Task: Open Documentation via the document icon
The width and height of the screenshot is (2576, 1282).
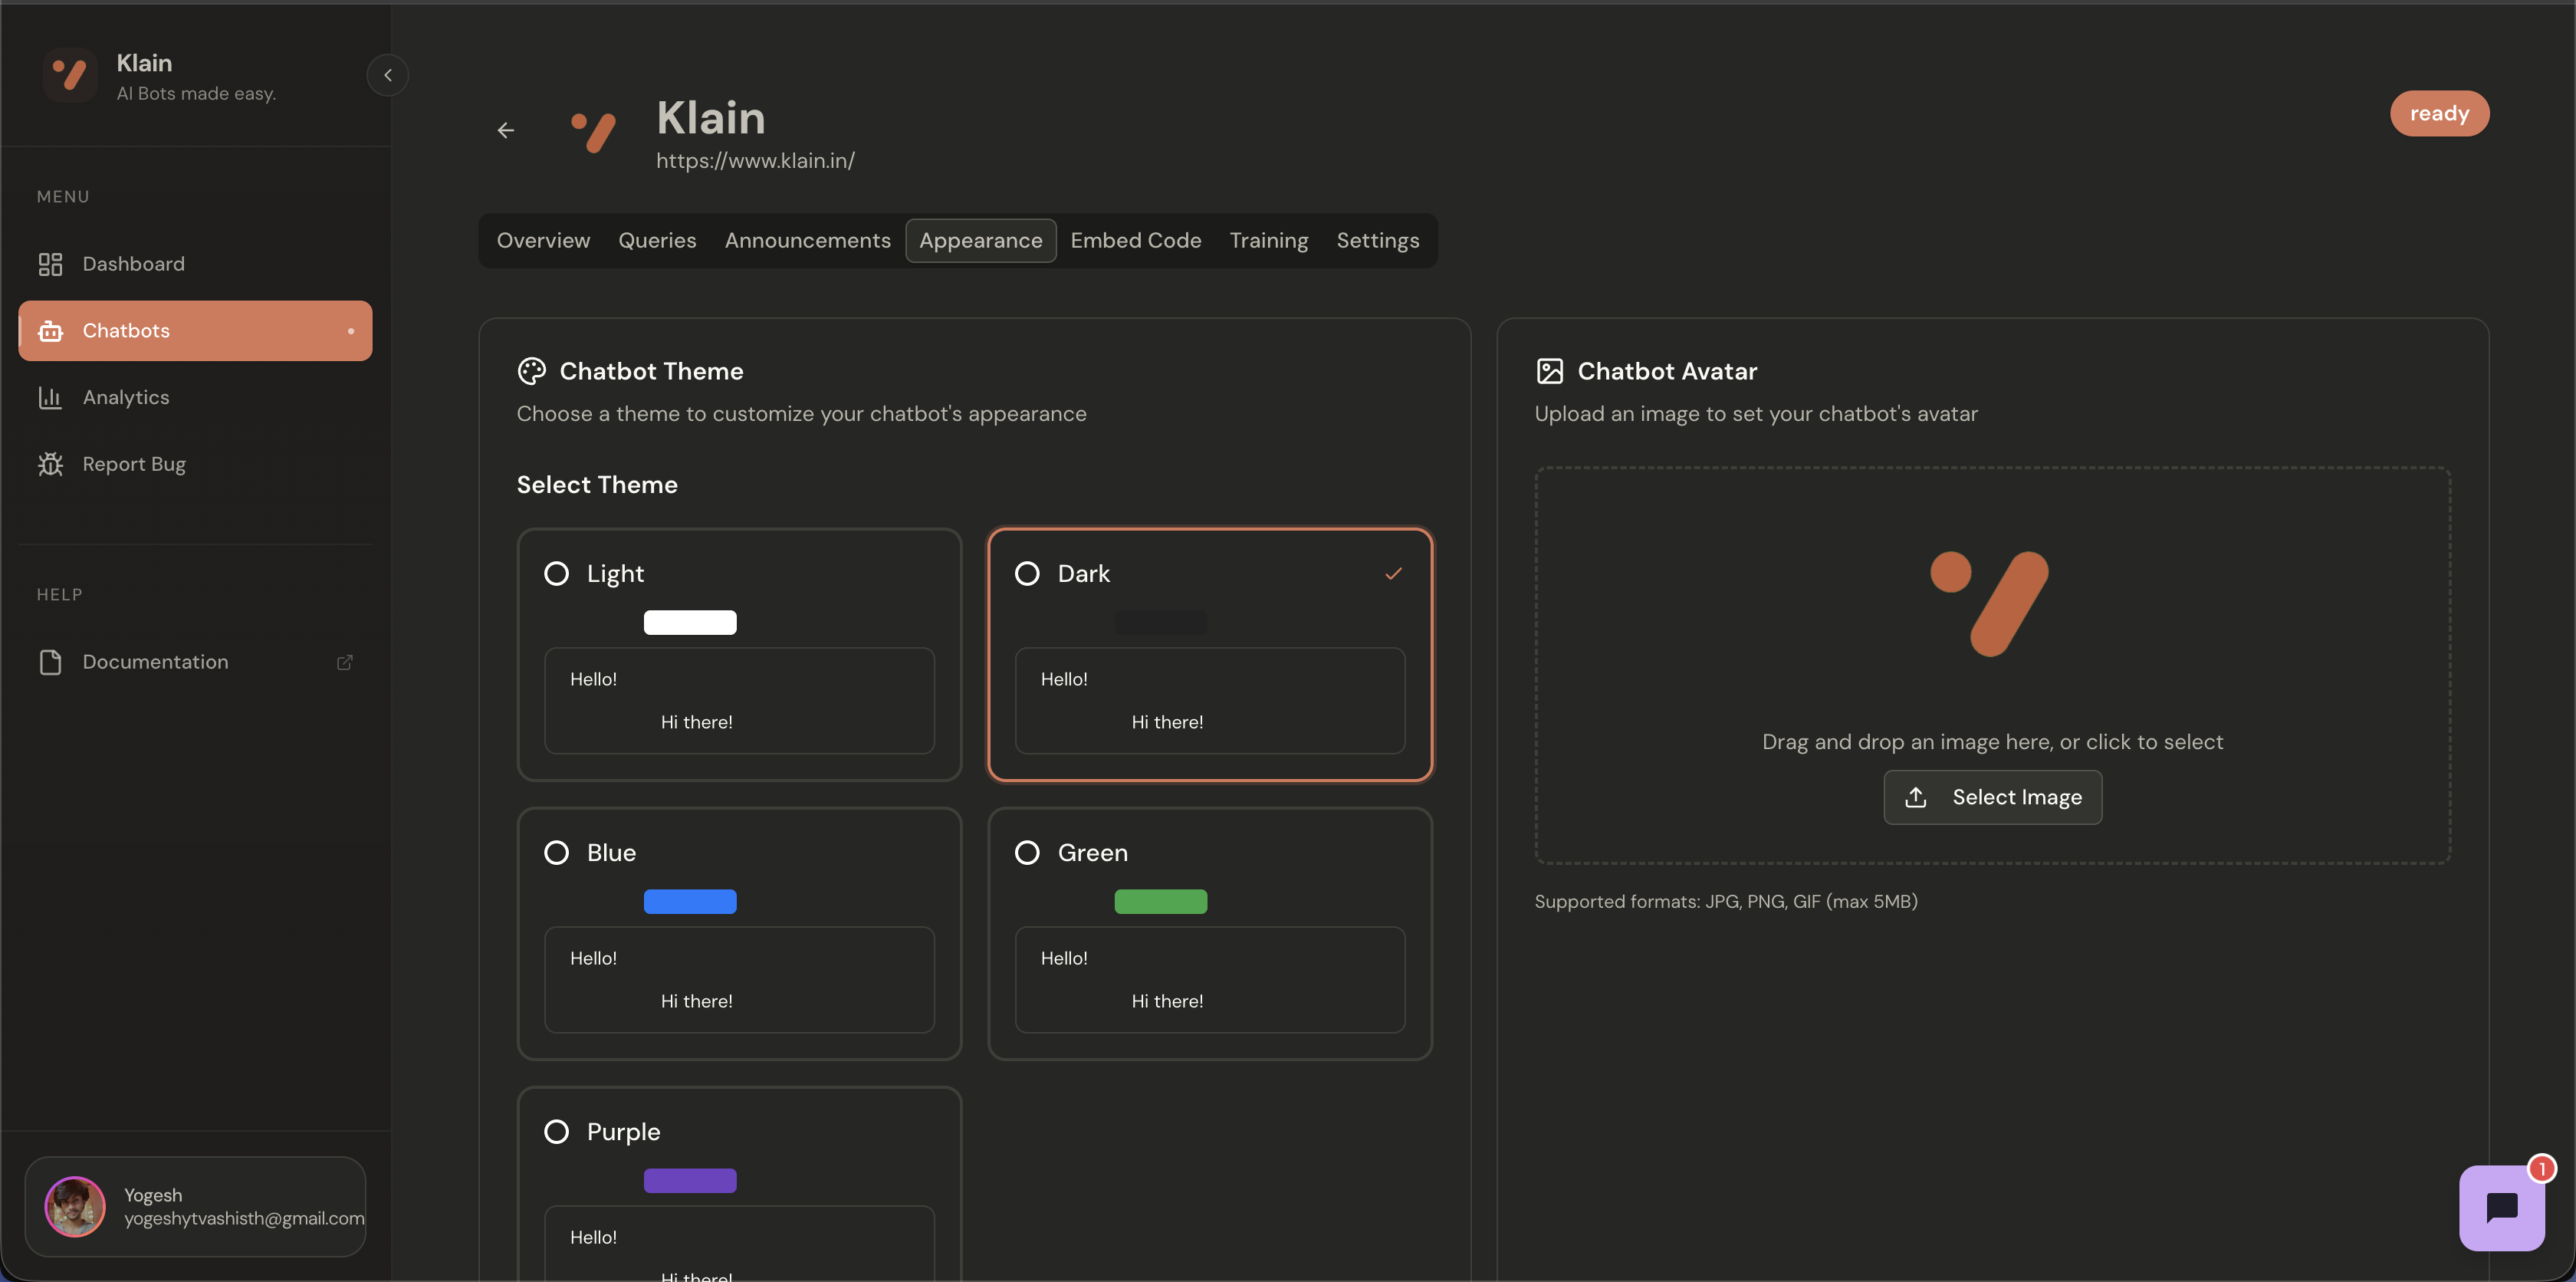Action: pyautogui.click(x=50, y=661)
